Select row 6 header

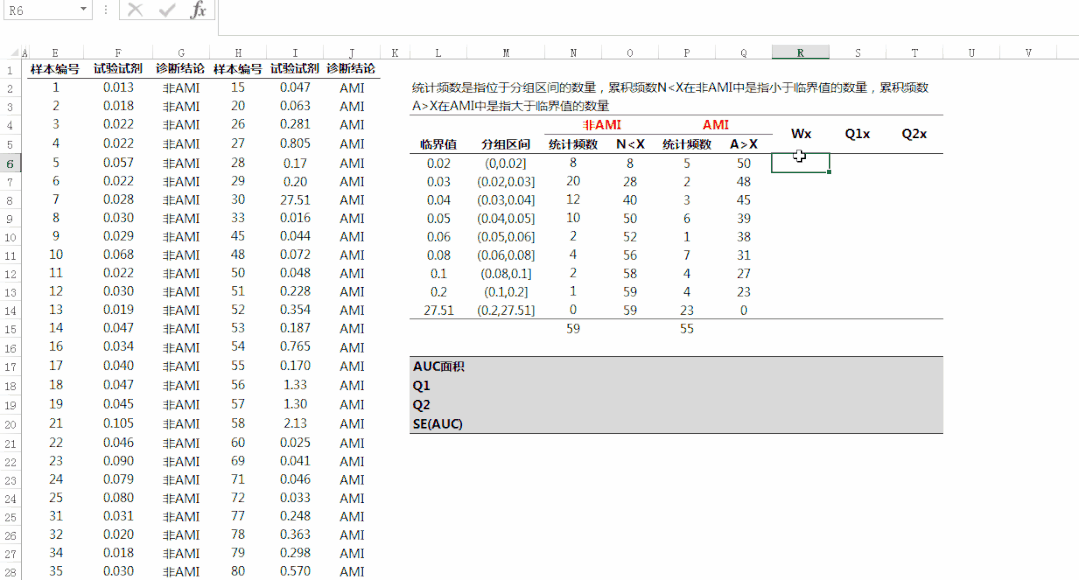point(9,163)
